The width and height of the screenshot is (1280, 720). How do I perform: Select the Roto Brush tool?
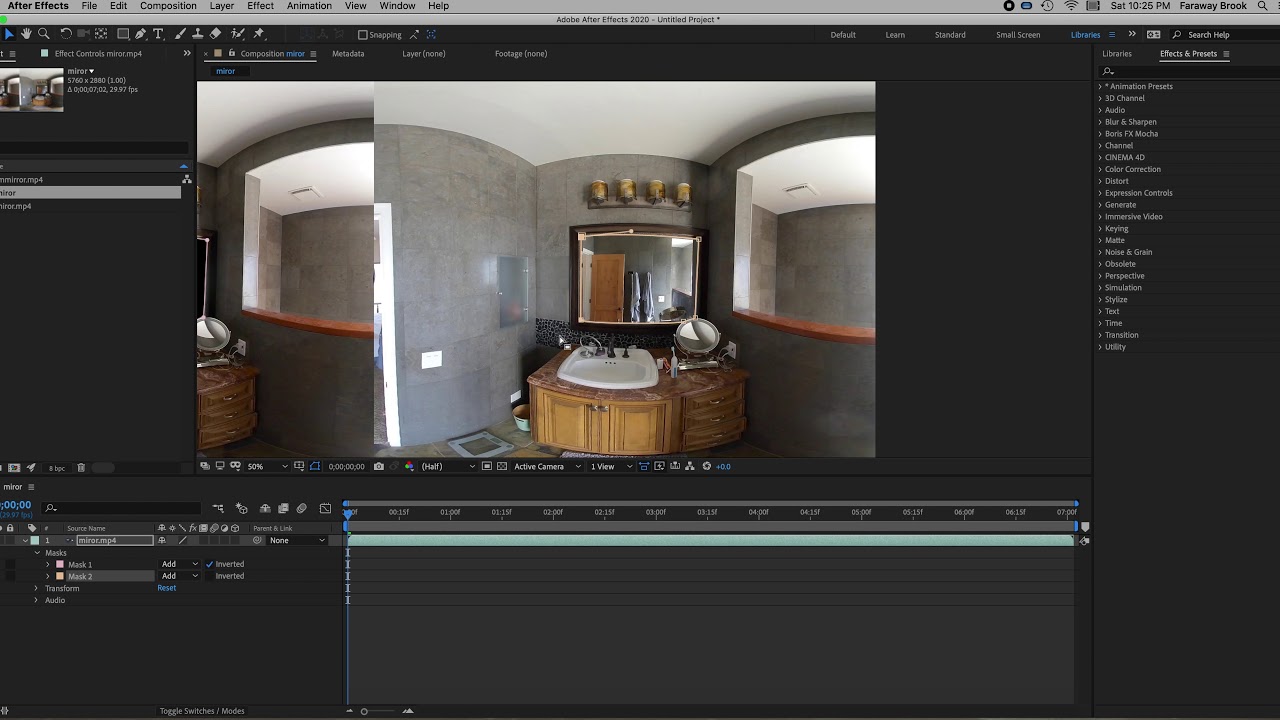237,34
